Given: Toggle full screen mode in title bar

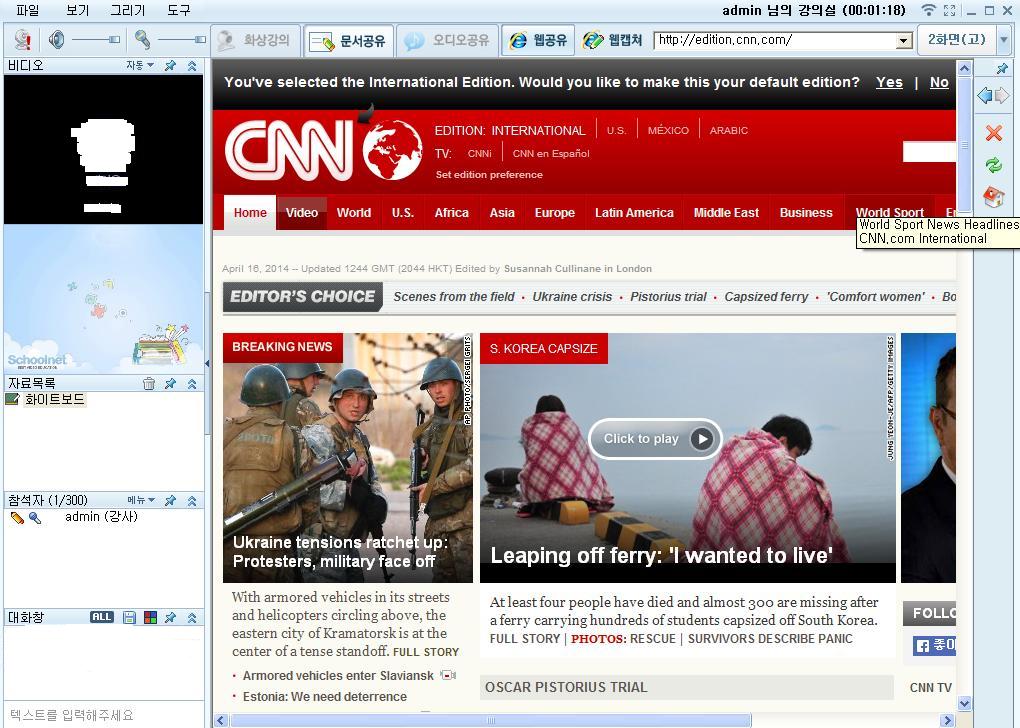Looking at the screenshot, I should tap(950, 10).
